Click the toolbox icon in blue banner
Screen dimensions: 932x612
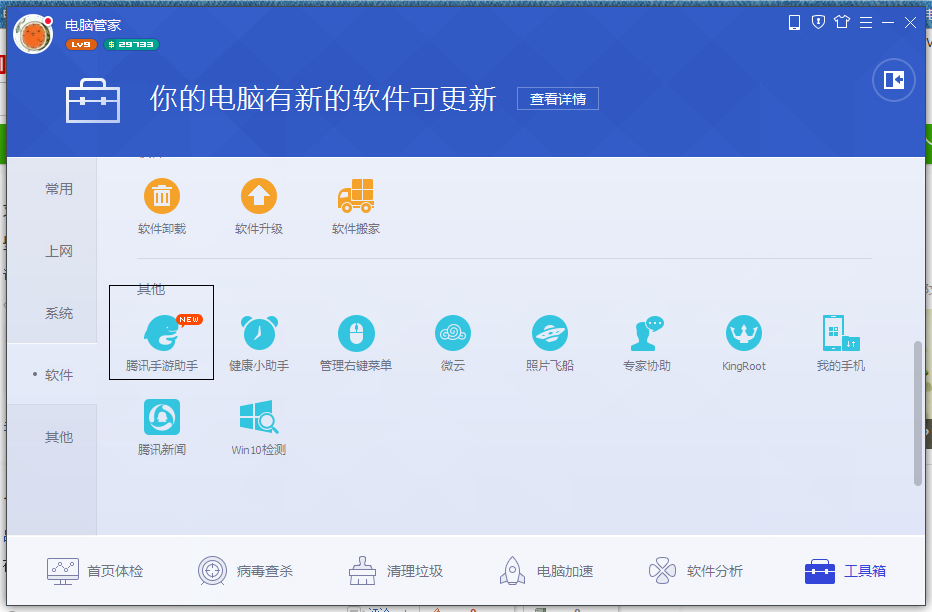tap(93, 100)
